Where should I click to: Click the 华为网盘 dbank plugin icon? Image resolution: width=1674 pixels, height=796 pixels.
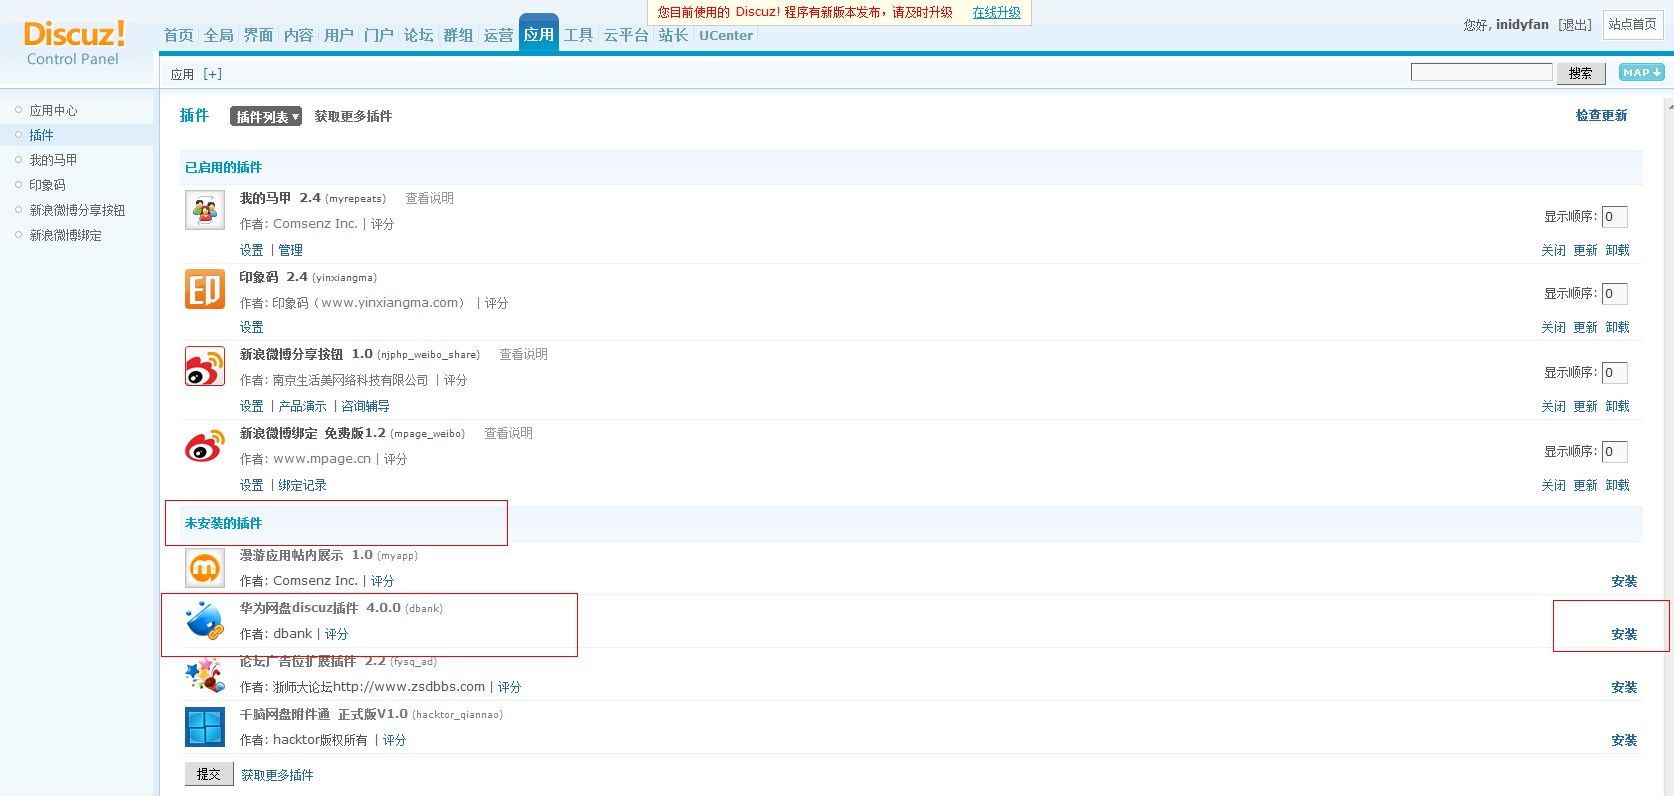coord(205,621)
